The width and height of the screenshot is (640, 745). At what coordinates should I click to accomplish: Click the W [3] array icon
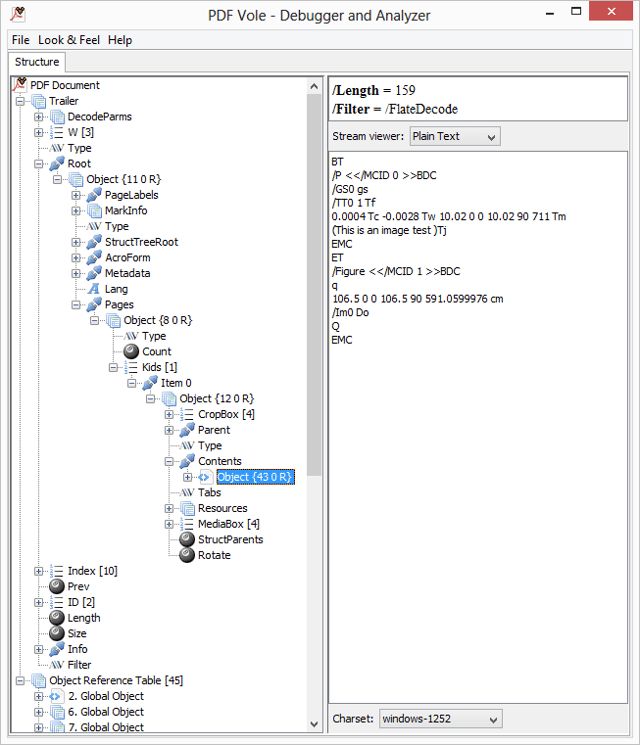(x=57, y=132)
